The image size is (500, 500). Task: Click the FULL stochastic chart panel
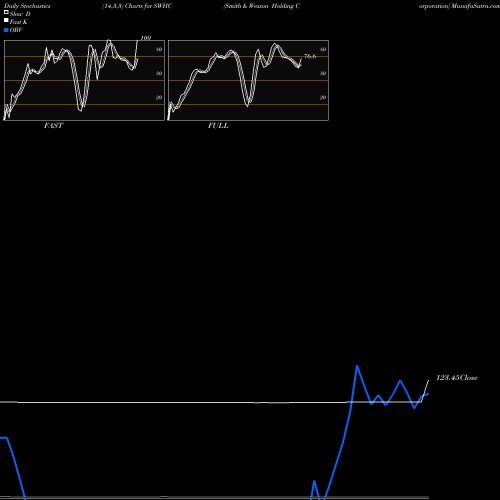pos(248,80)
